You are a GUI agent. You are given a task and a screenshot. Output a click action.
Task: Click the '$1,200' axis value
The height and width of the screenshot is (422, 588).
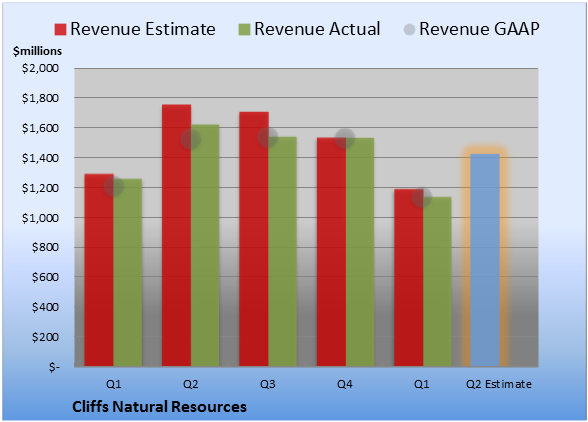[x=40, y=188]
